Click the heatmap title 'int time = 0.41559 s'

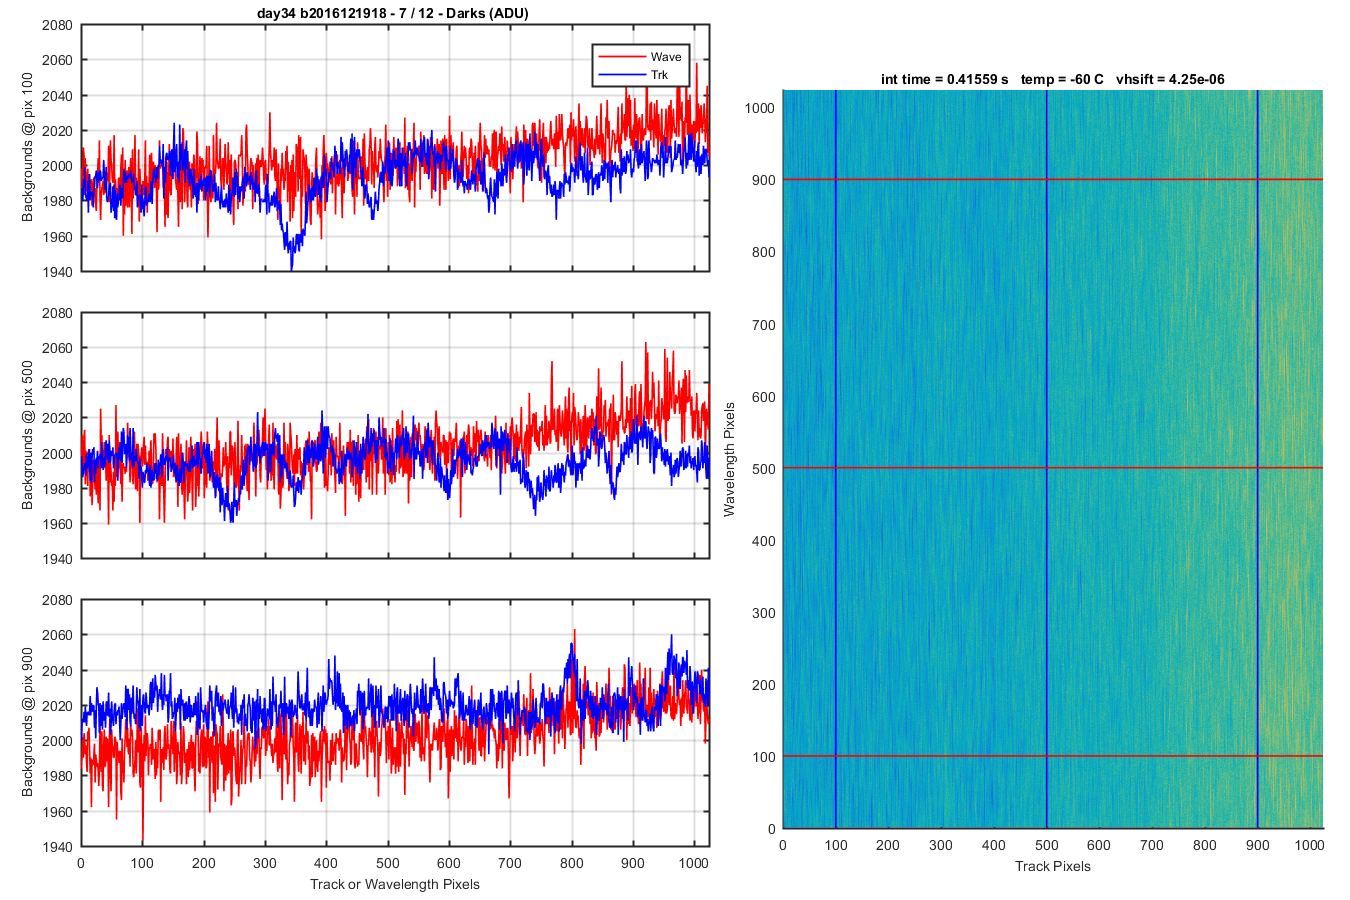click(x=945, y=79)
